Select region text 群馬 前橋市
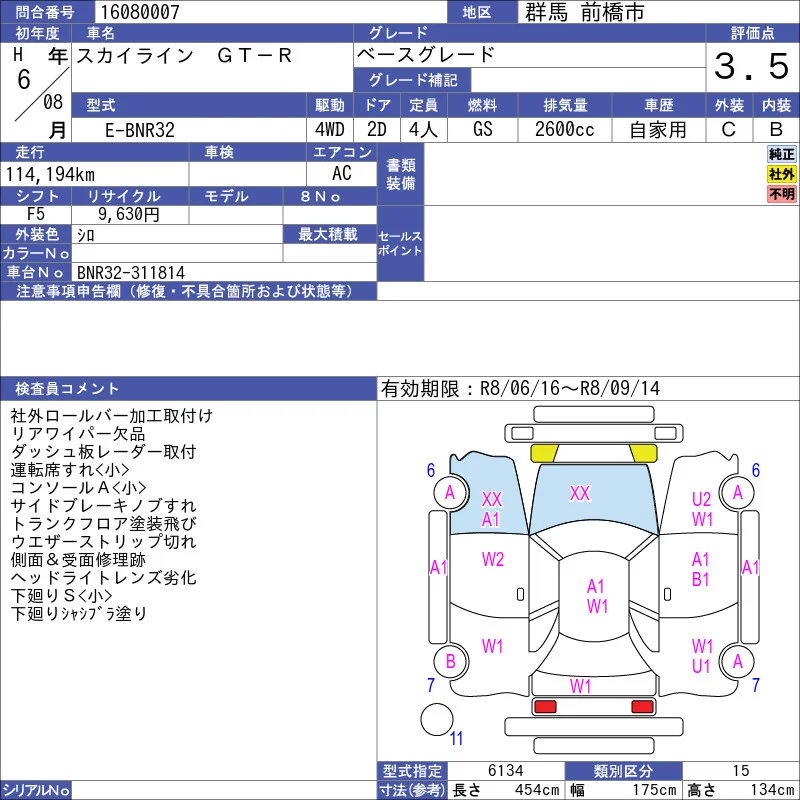The height and width of the screenshot is (800, 800). coord(584,12)
